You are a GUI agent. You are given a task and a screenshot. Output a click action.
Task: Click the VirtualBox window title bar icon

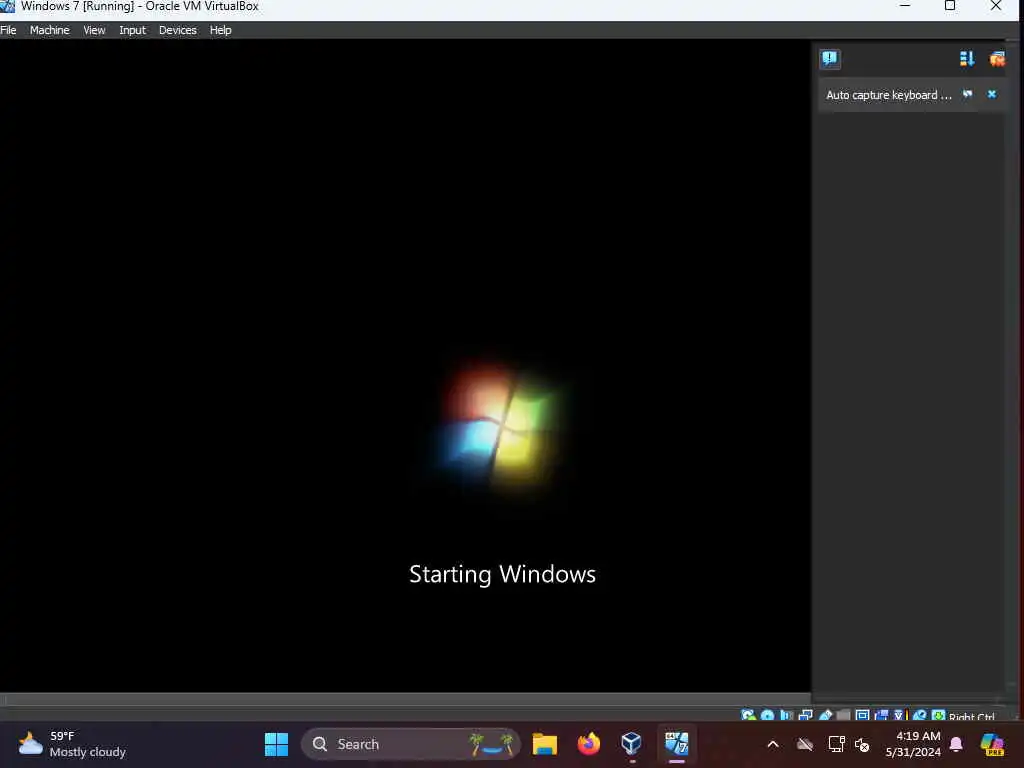8,7
